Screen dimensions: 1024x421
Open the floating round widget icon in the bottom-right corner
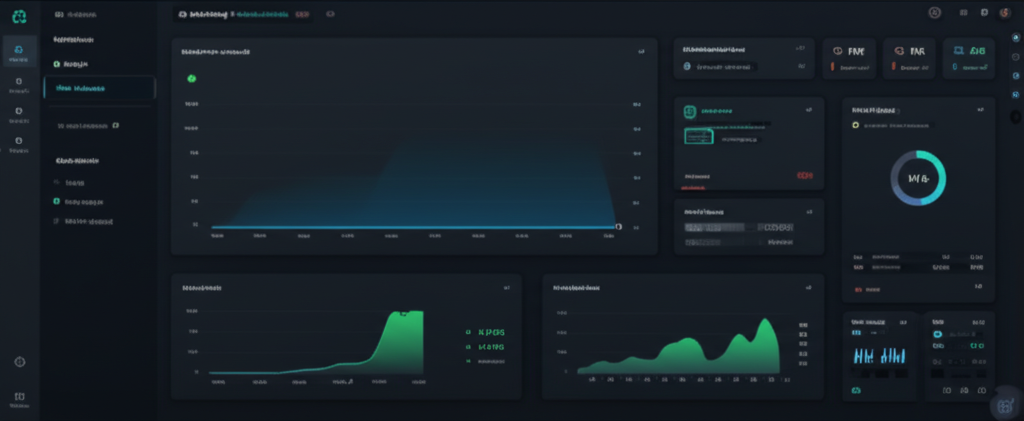1003,405
